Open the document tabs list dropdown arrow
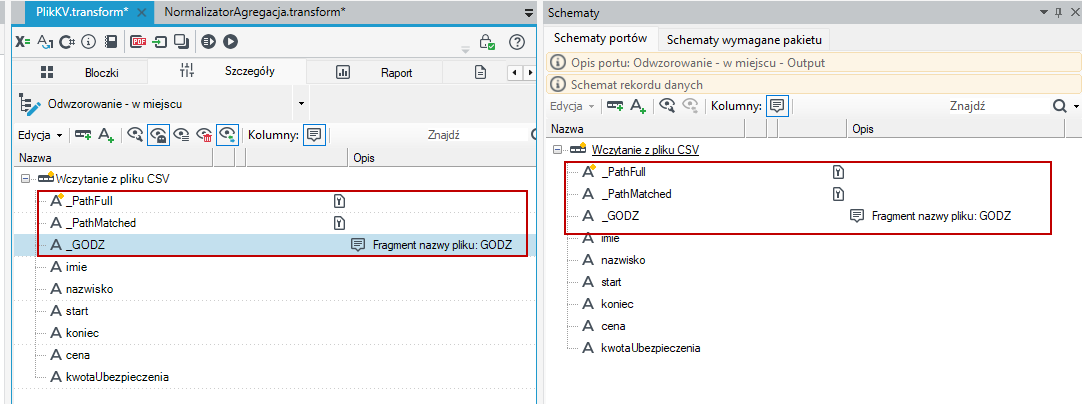Screen dimensions: 1082x404 529,12
